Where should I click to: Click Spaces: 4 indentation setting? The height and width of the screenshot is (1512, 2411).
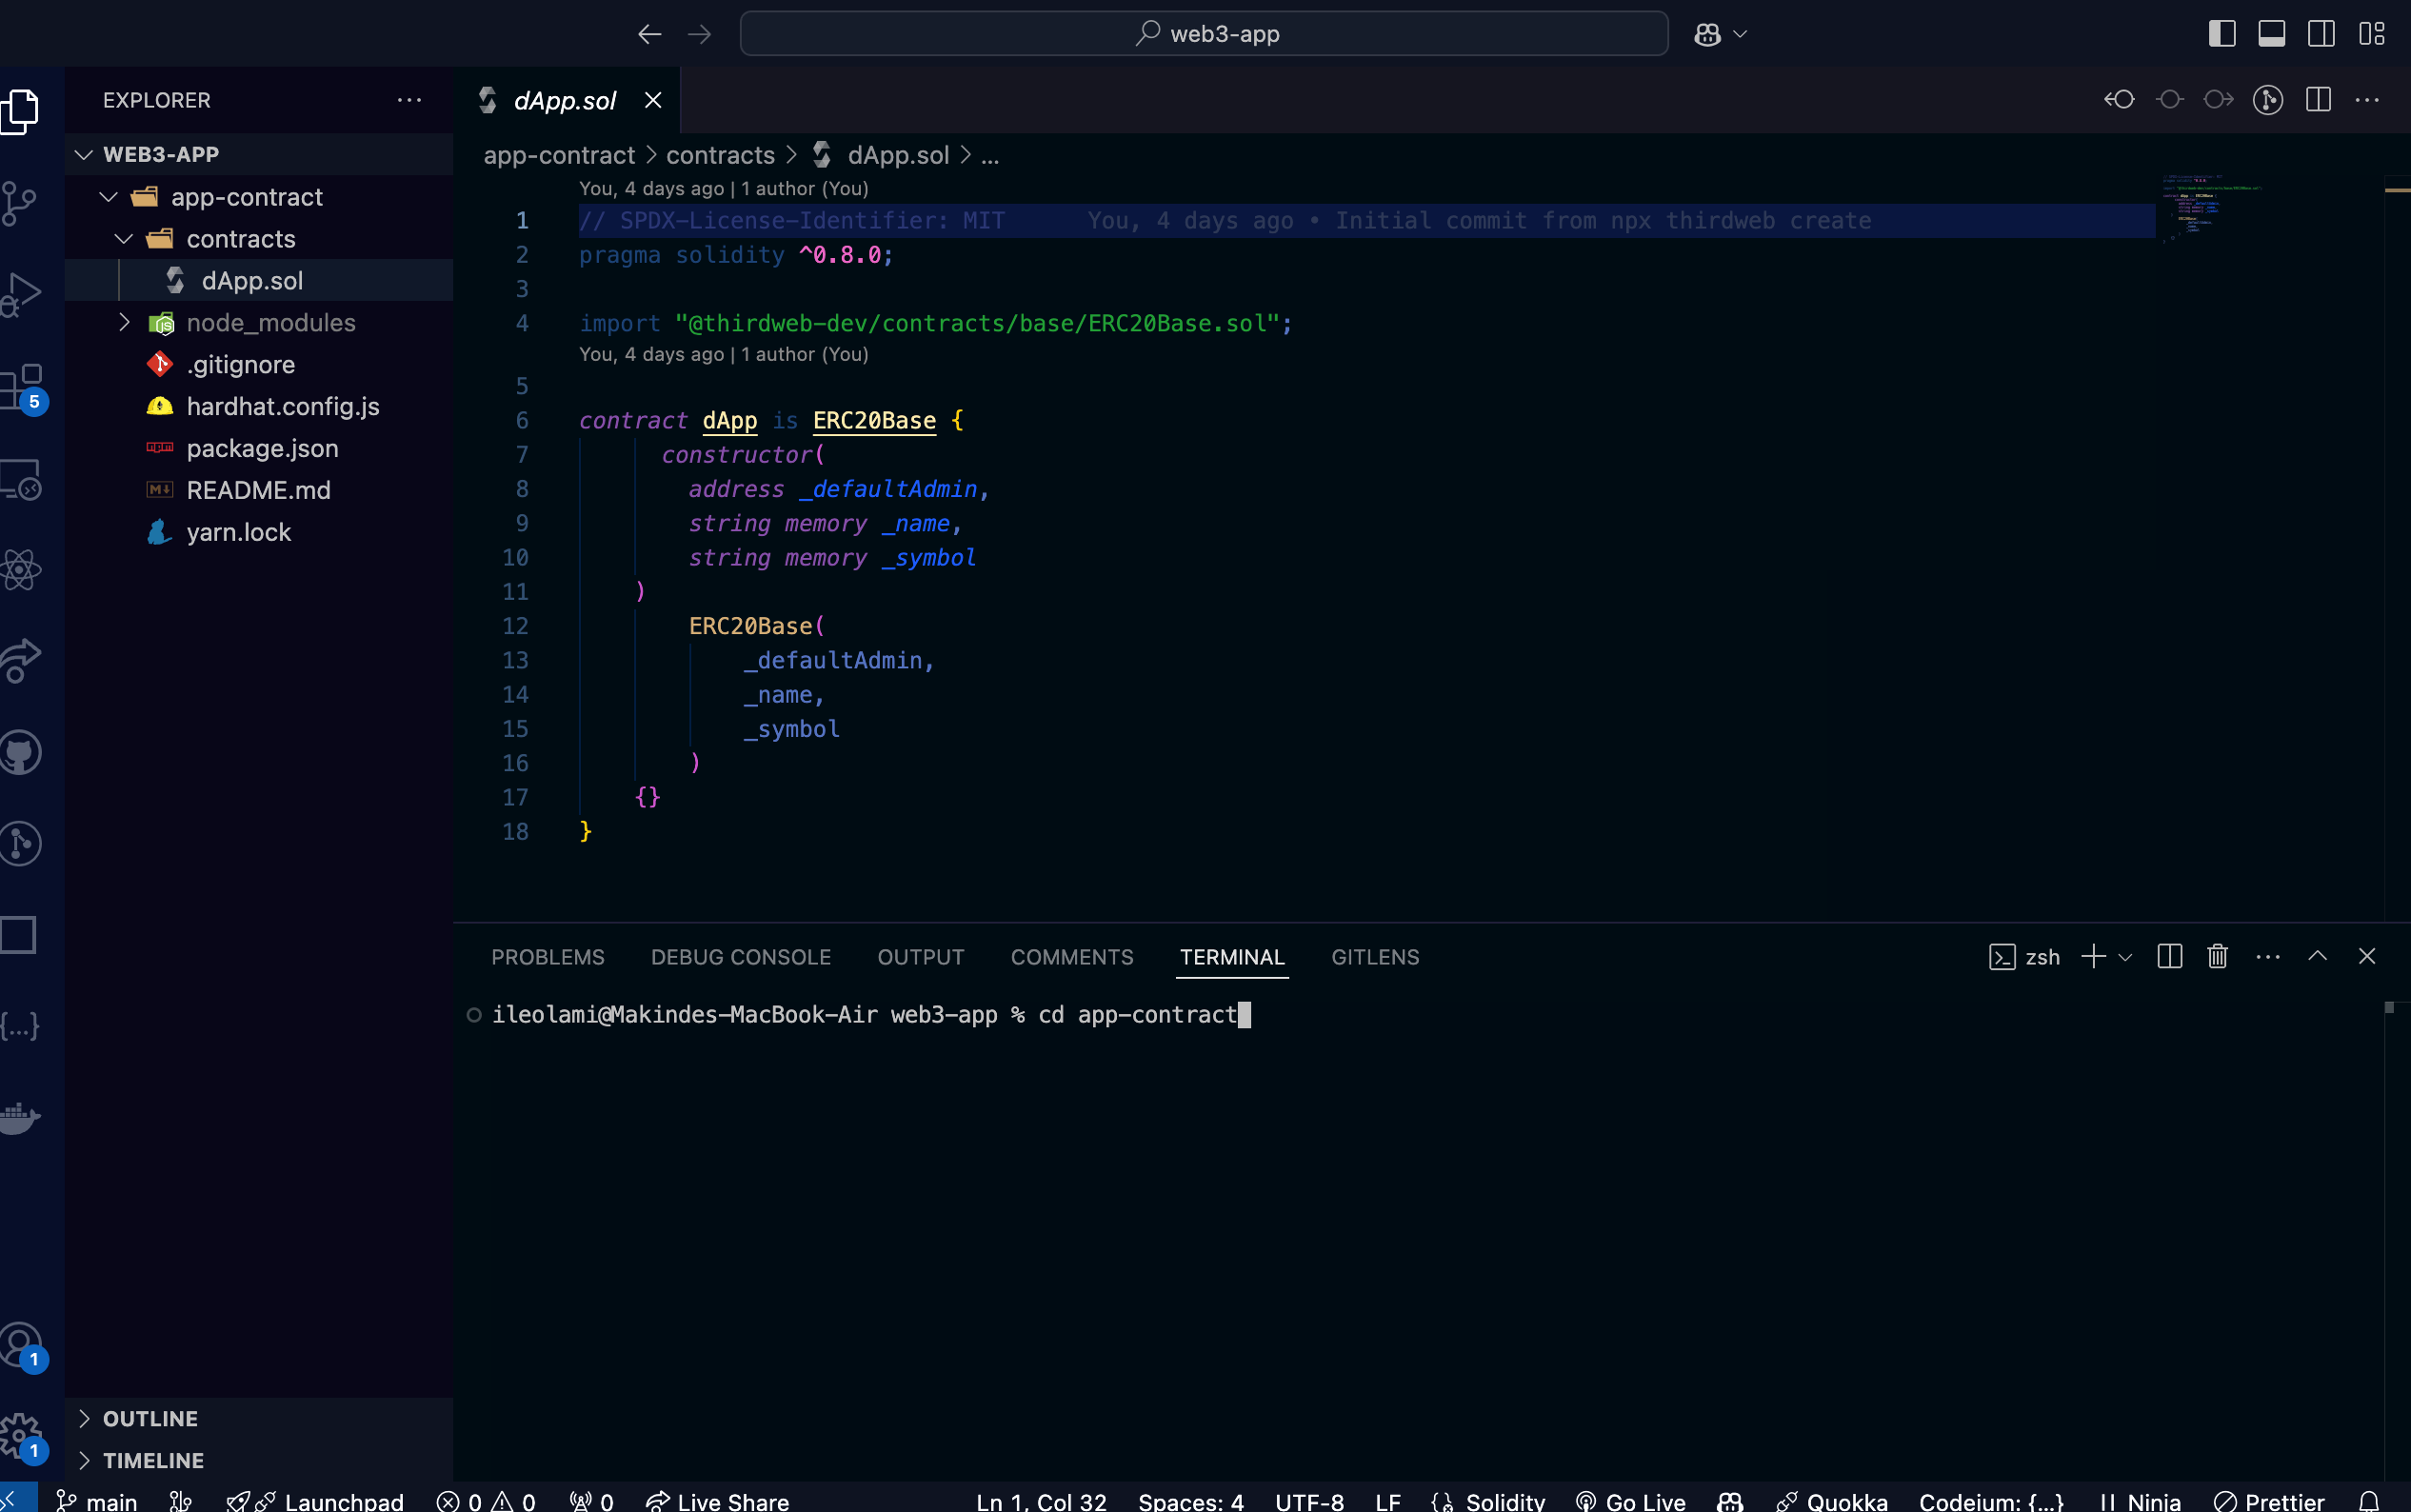(1191, 1501)
